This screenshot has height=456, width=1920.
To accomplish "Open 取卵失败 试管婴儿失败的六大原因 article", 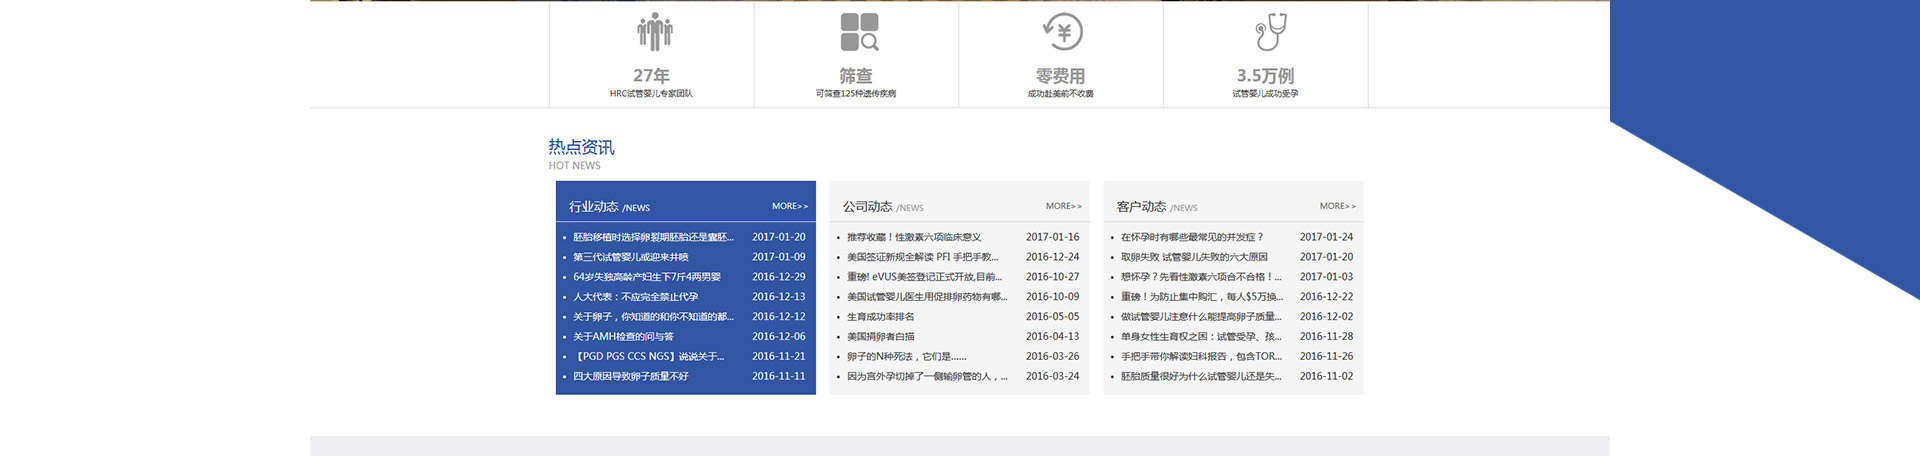I will pyautogui.click(x=1193, y=257).
